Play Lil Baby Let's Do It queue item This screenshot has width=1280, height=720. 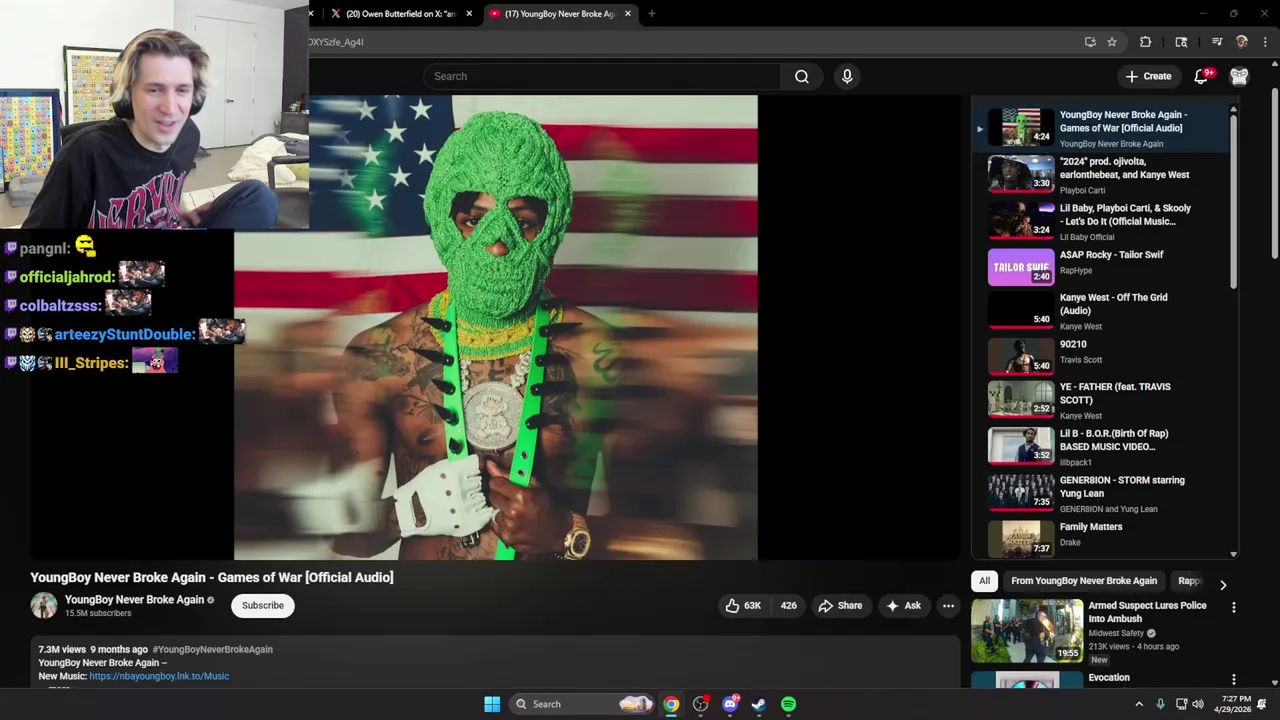(1100, 221)
